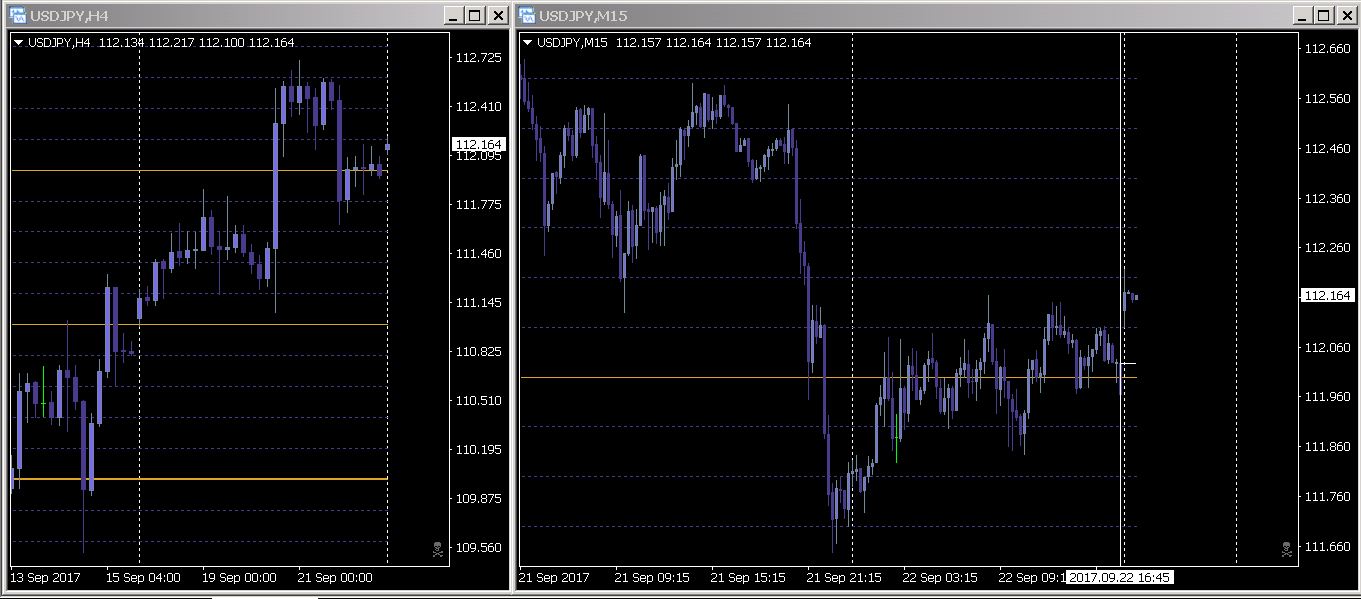Select the red horizontal line in M15 chart
Image resolution: width=1361 pixels, height=599 pixels.
829,377
